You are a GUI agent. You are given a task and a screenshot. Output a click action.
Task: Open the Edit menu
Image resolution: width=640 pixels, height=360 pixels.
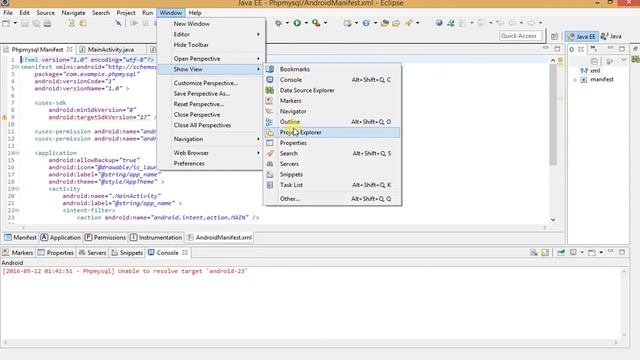pyautogui.click(x=24, y=13)
